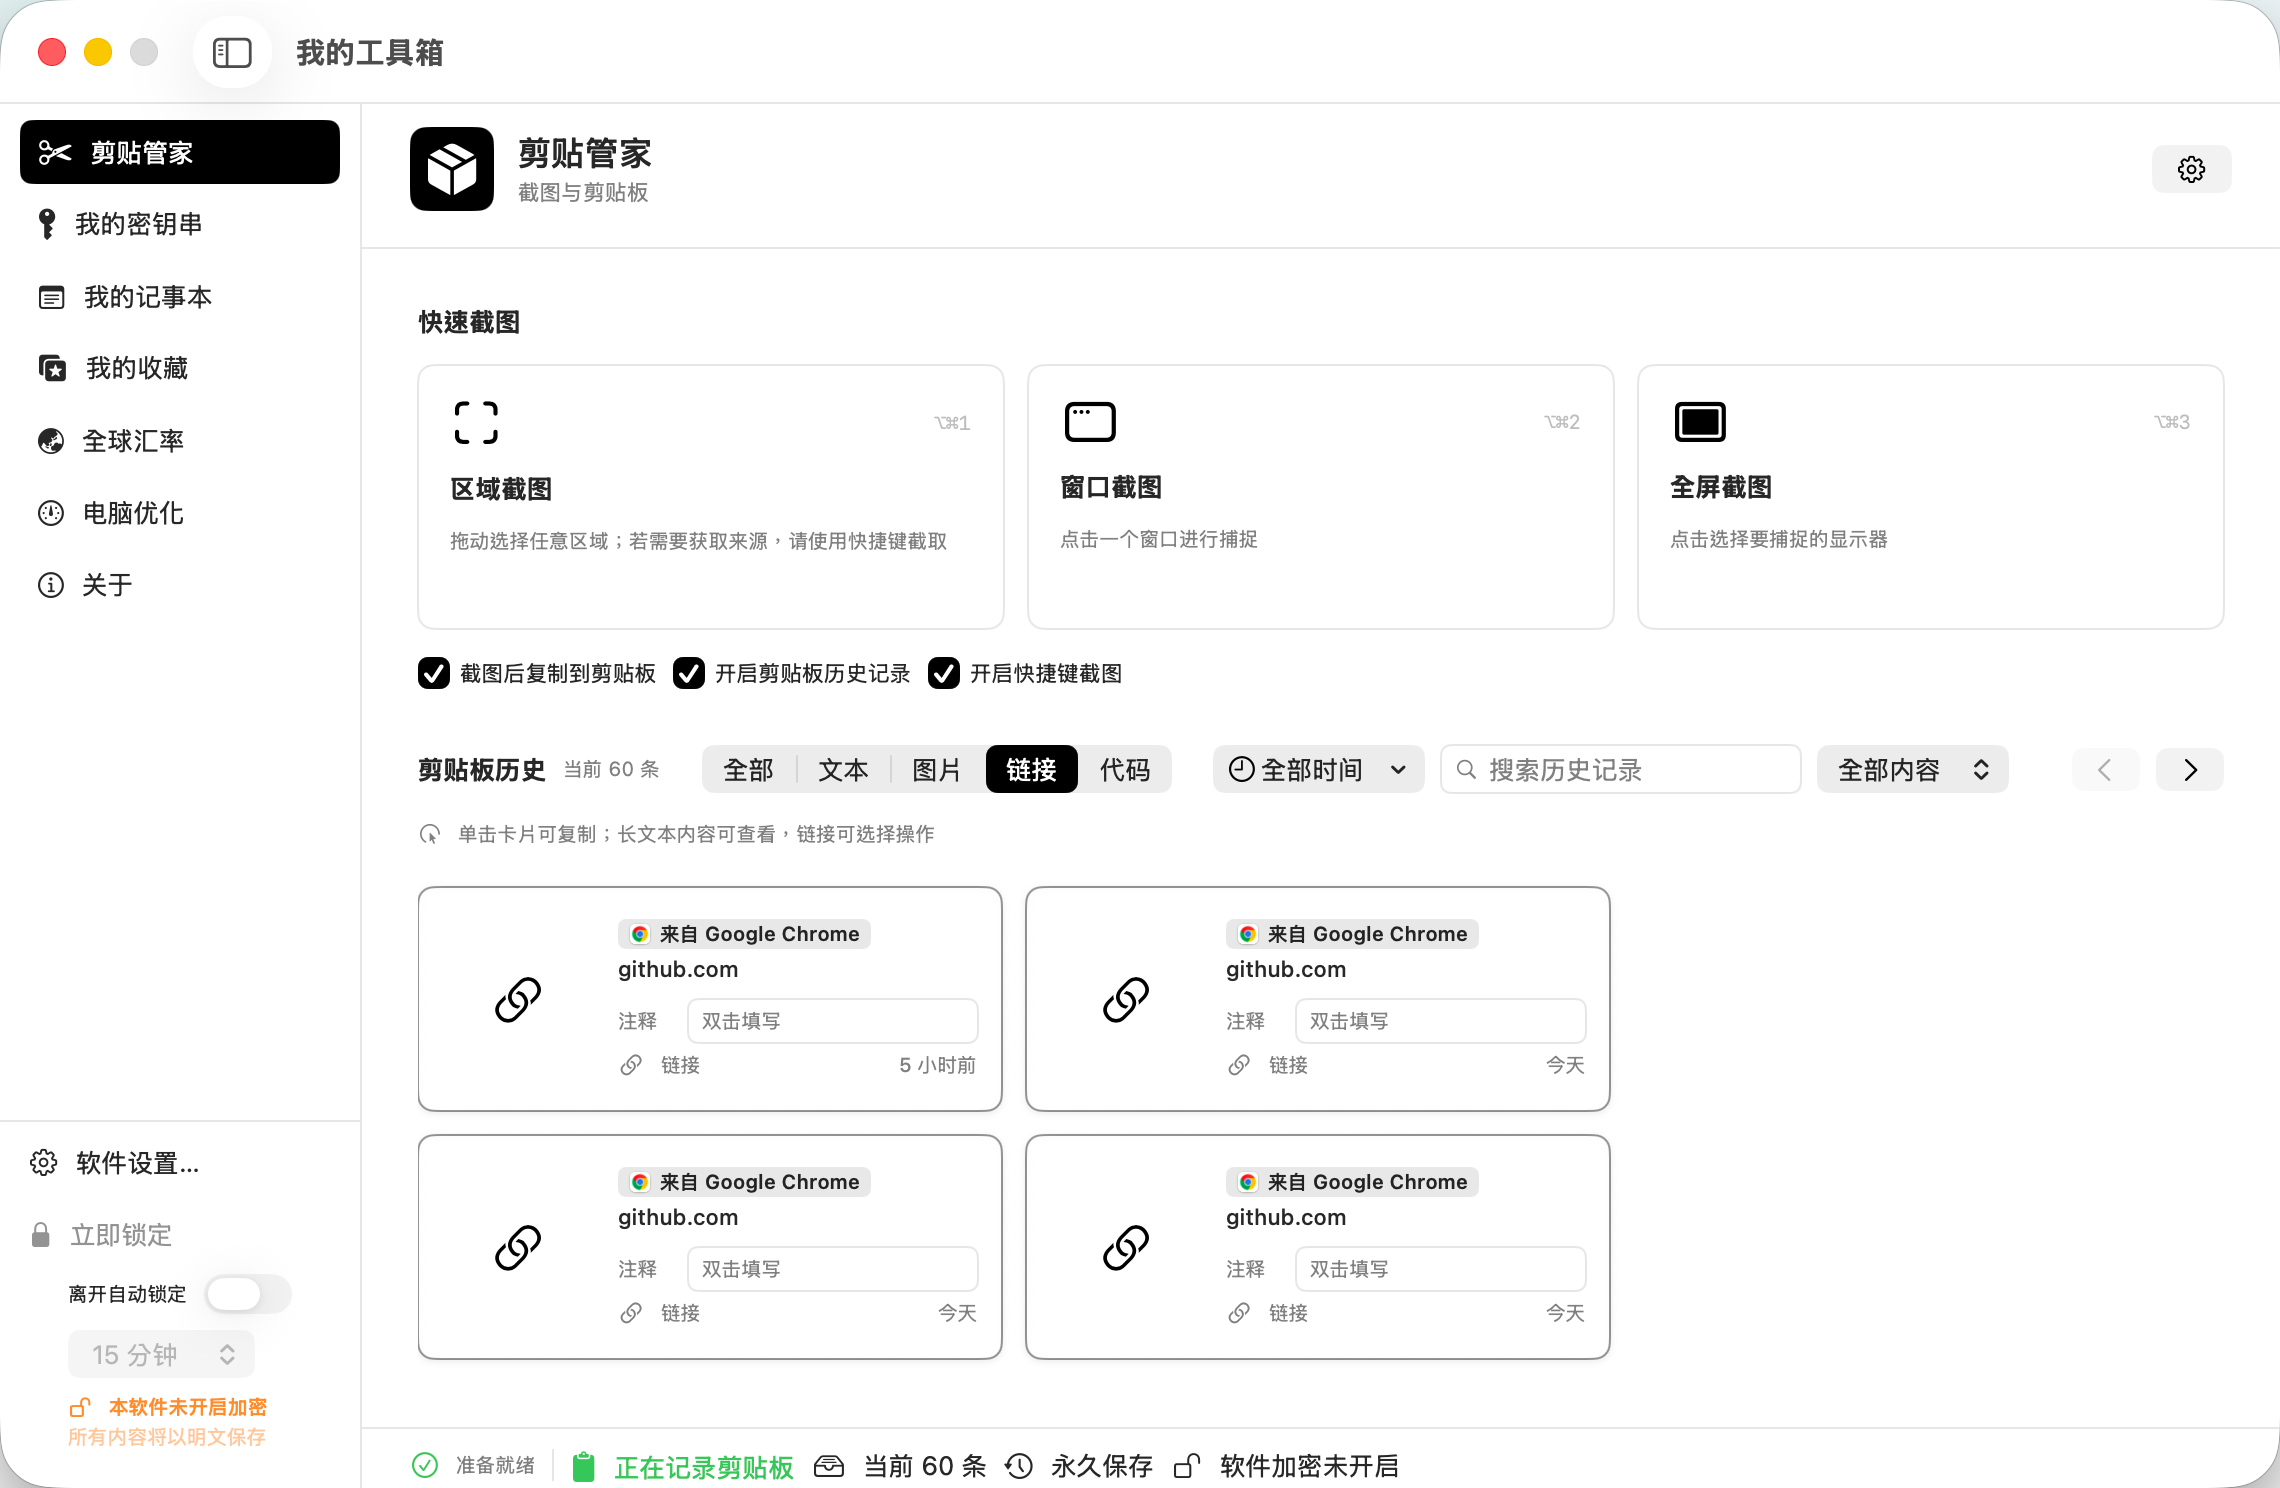
Task: Start 窗口截图 capture card
Action: [x=1321, y=497]
